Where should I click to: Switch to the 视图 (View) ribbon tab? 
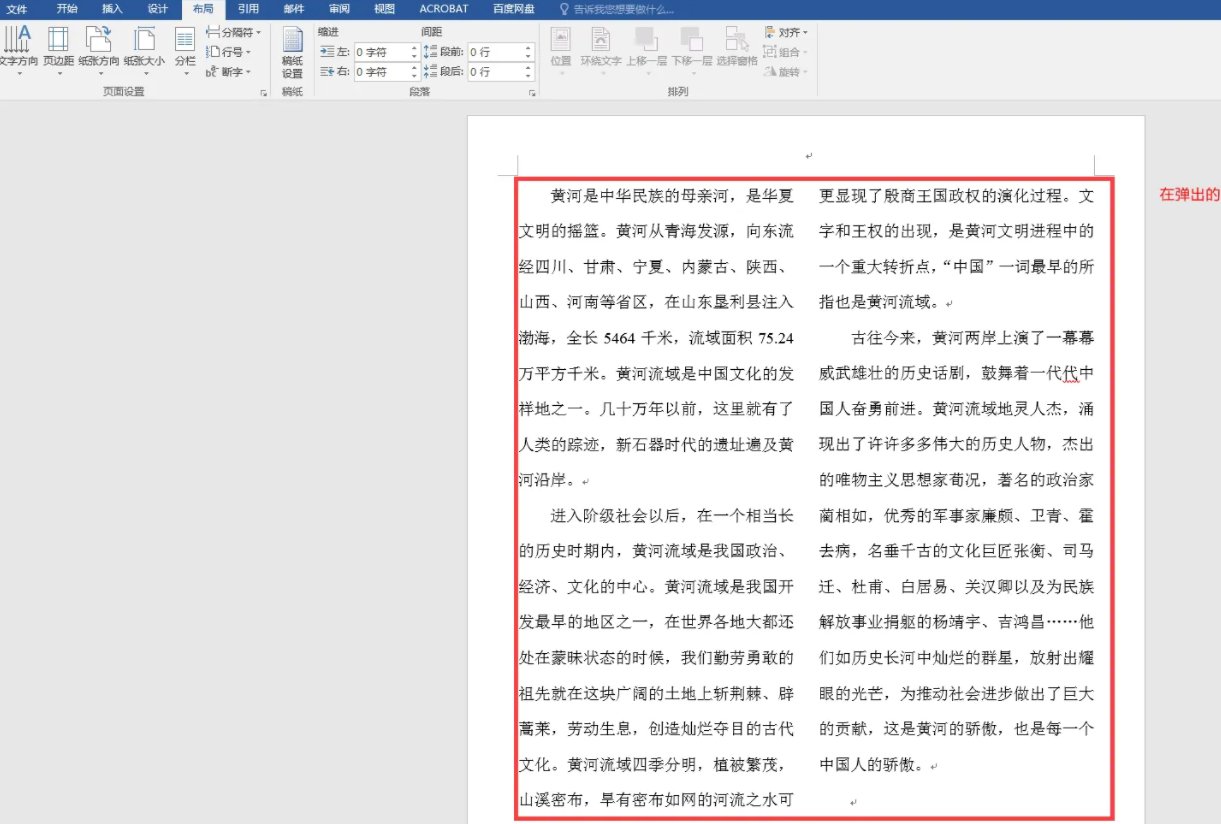coord(385,8)
